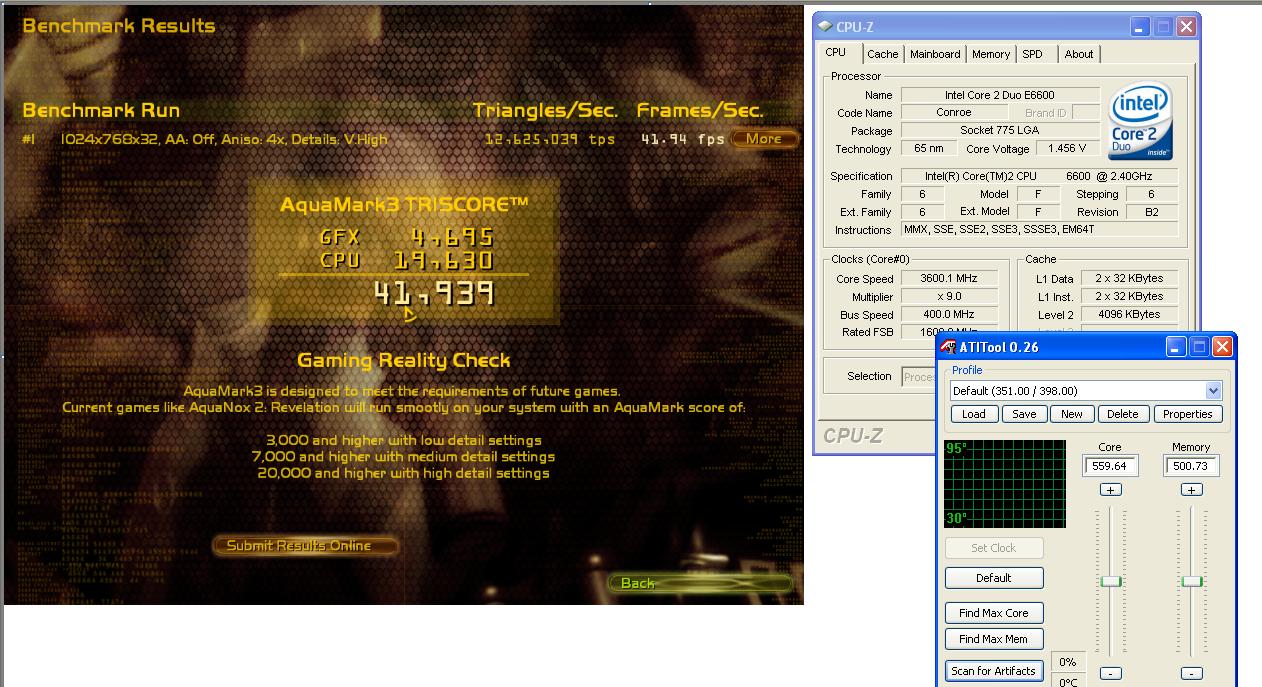
Task: Close the CPU-Z window
Action: [1186, 27]
